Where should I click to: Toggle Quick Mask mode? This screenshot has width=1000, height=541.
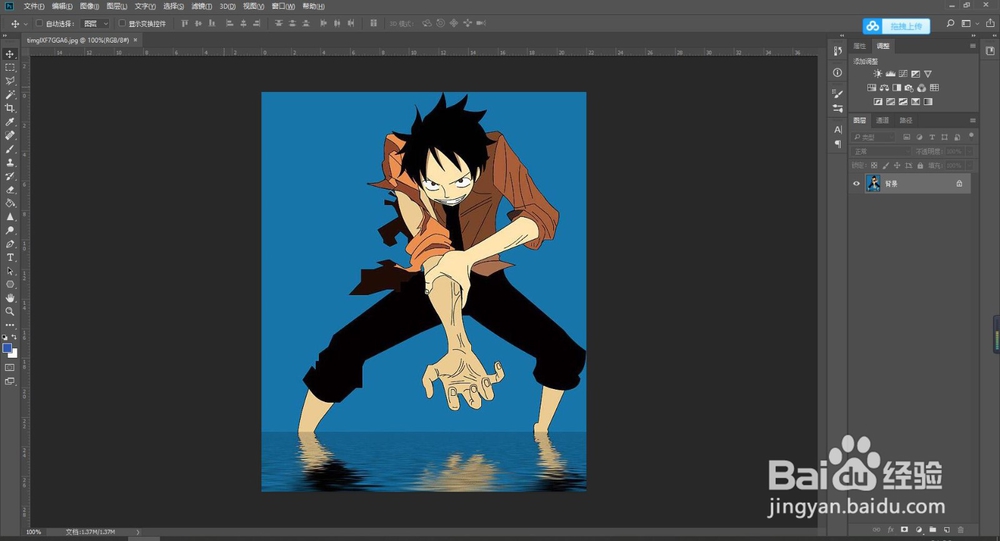tap(10, 367)
